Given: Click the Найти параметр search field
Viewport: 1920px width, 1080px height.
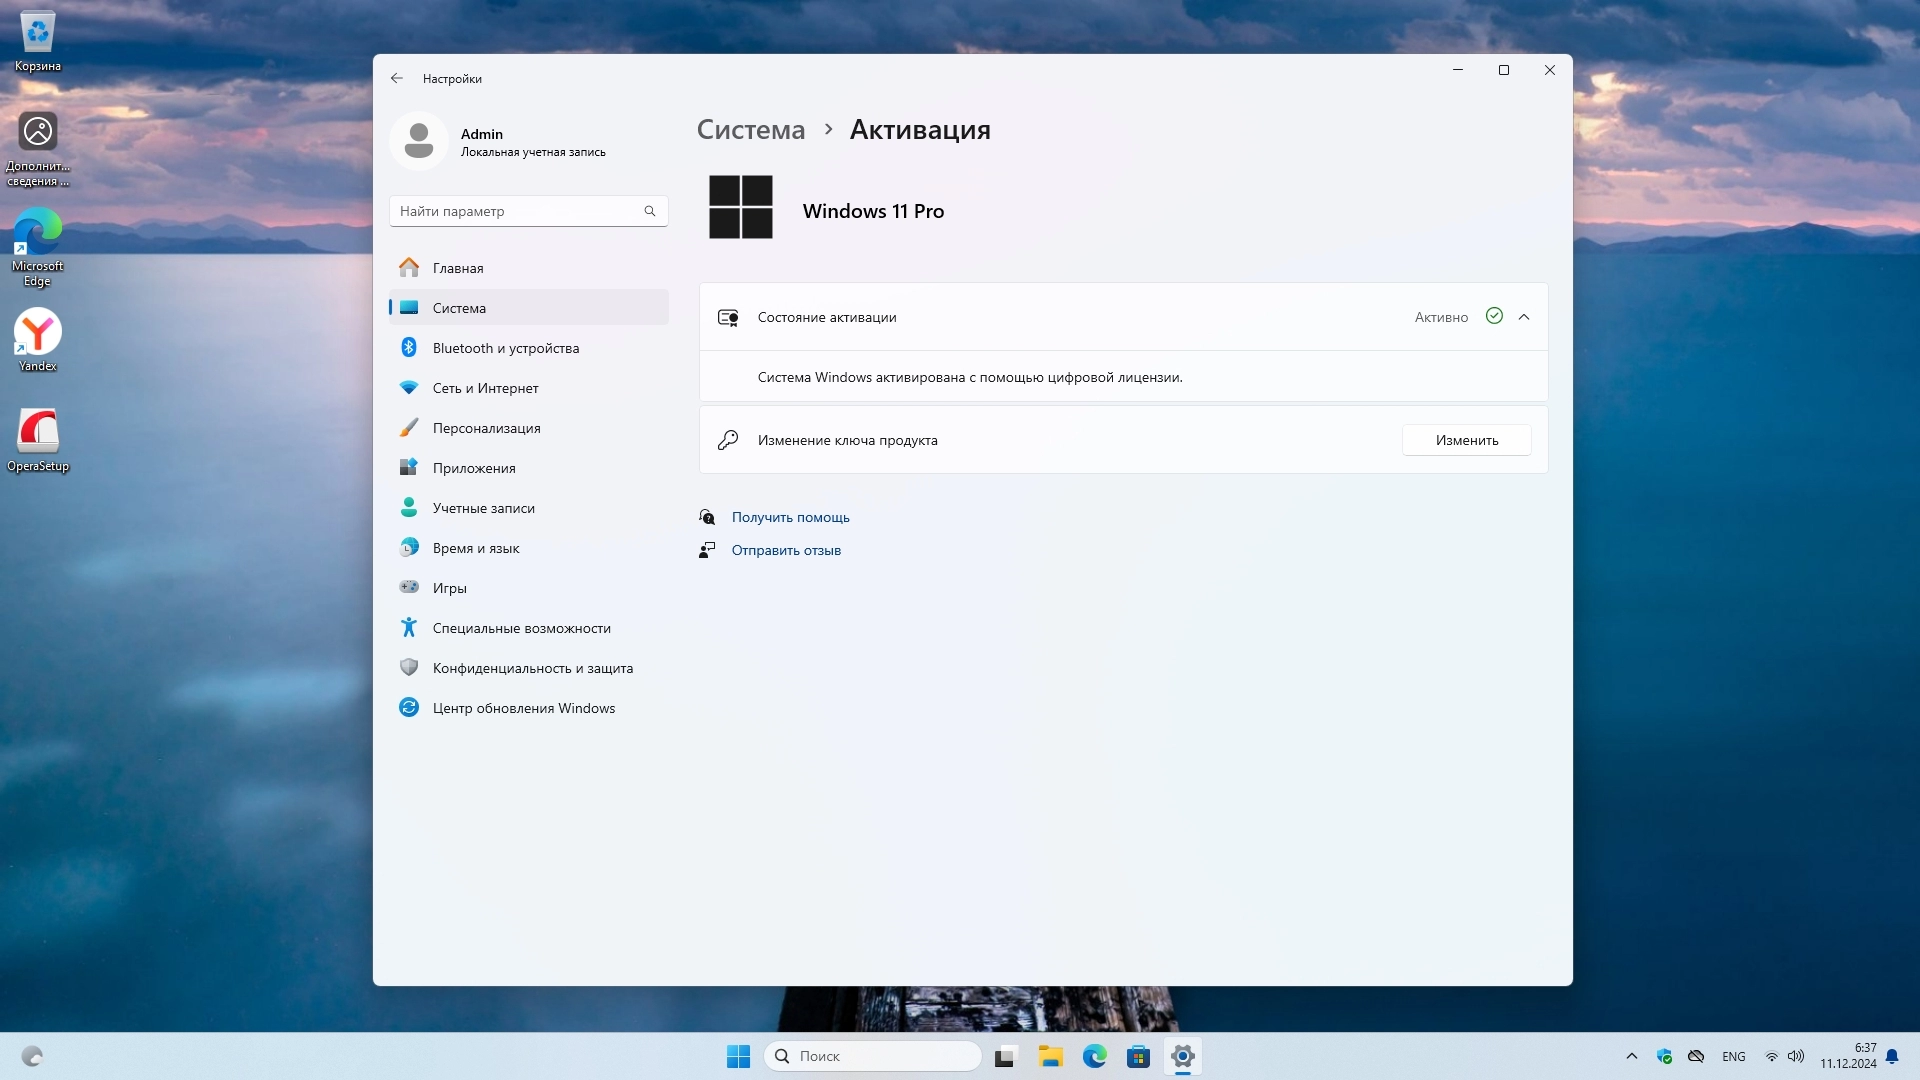Looking at the screenshot, I should [515, 211].
